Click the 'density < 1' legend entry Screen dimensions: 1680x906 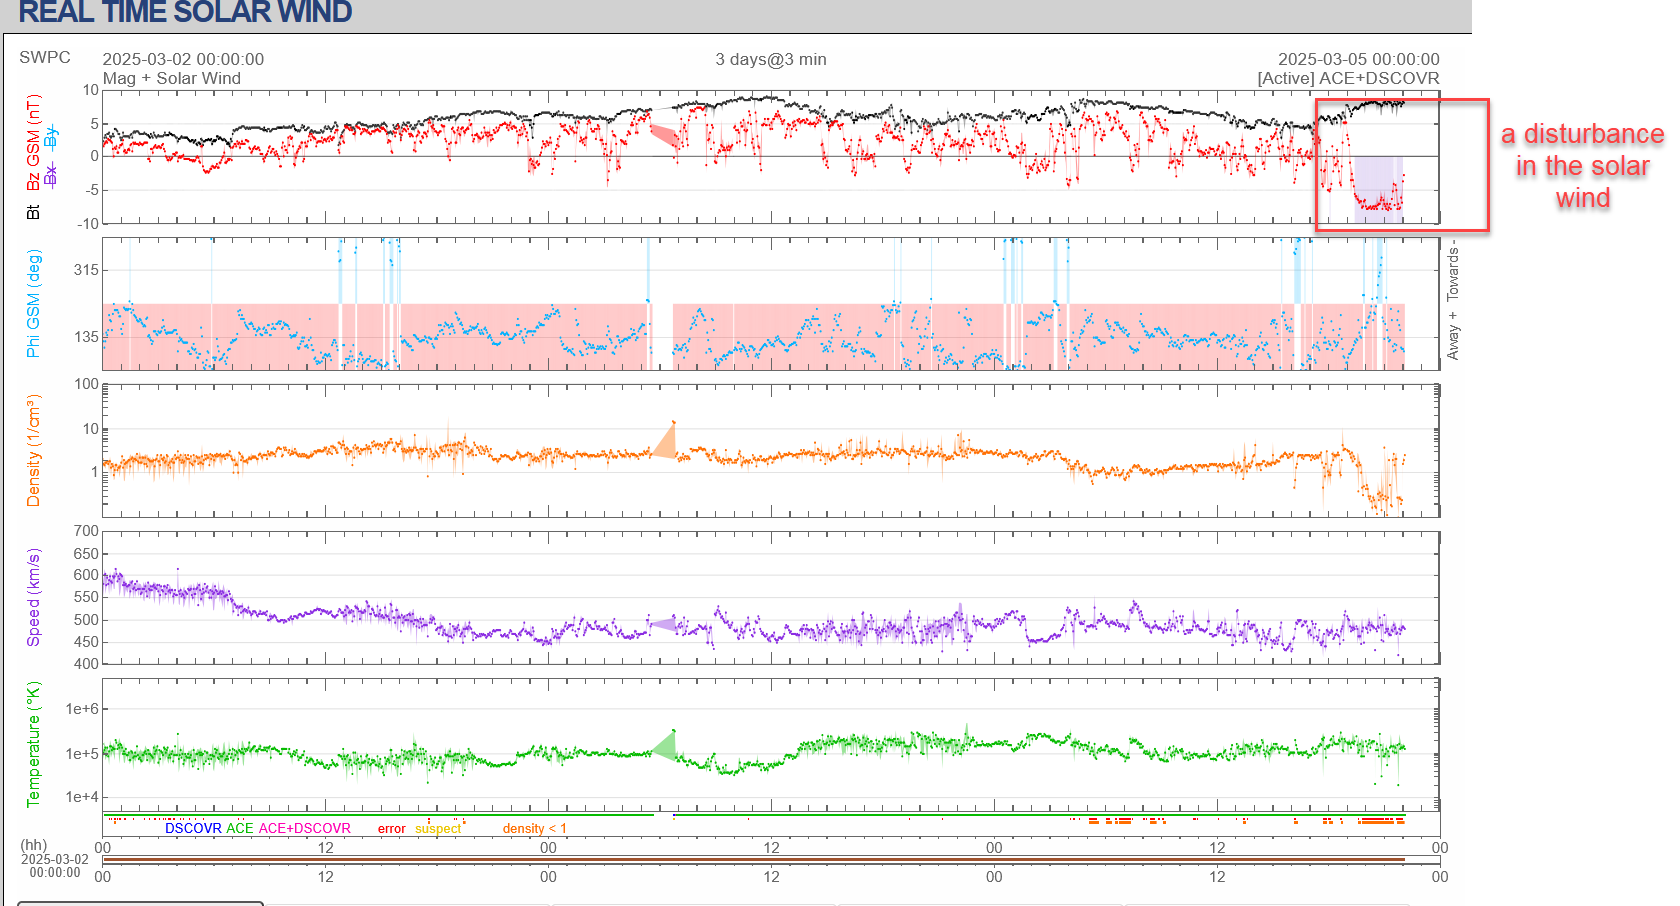(535, 828)
